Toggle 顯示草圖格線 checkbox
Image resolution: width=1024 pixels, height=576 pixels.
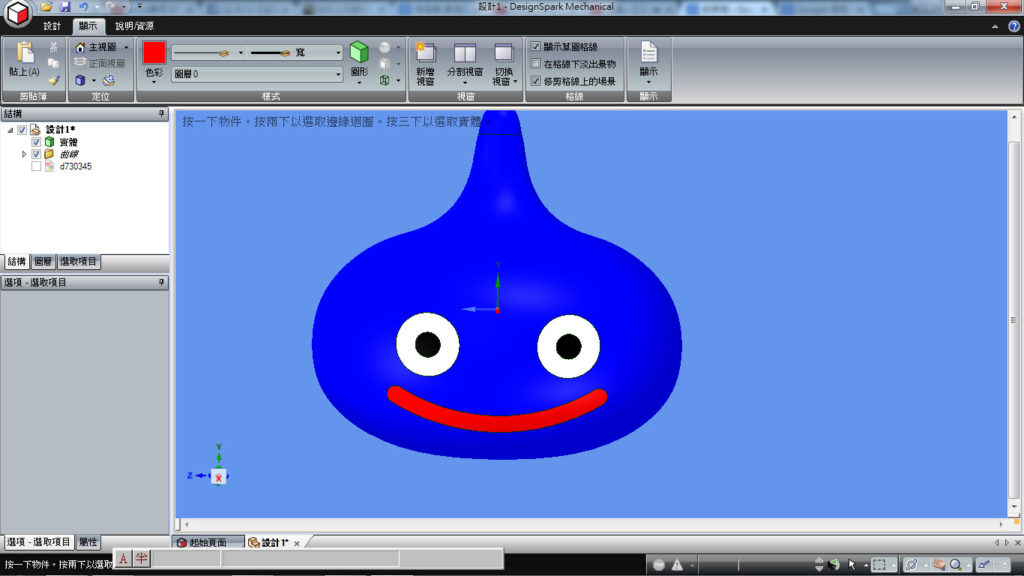pyautogui.click(x=536, y=46)
